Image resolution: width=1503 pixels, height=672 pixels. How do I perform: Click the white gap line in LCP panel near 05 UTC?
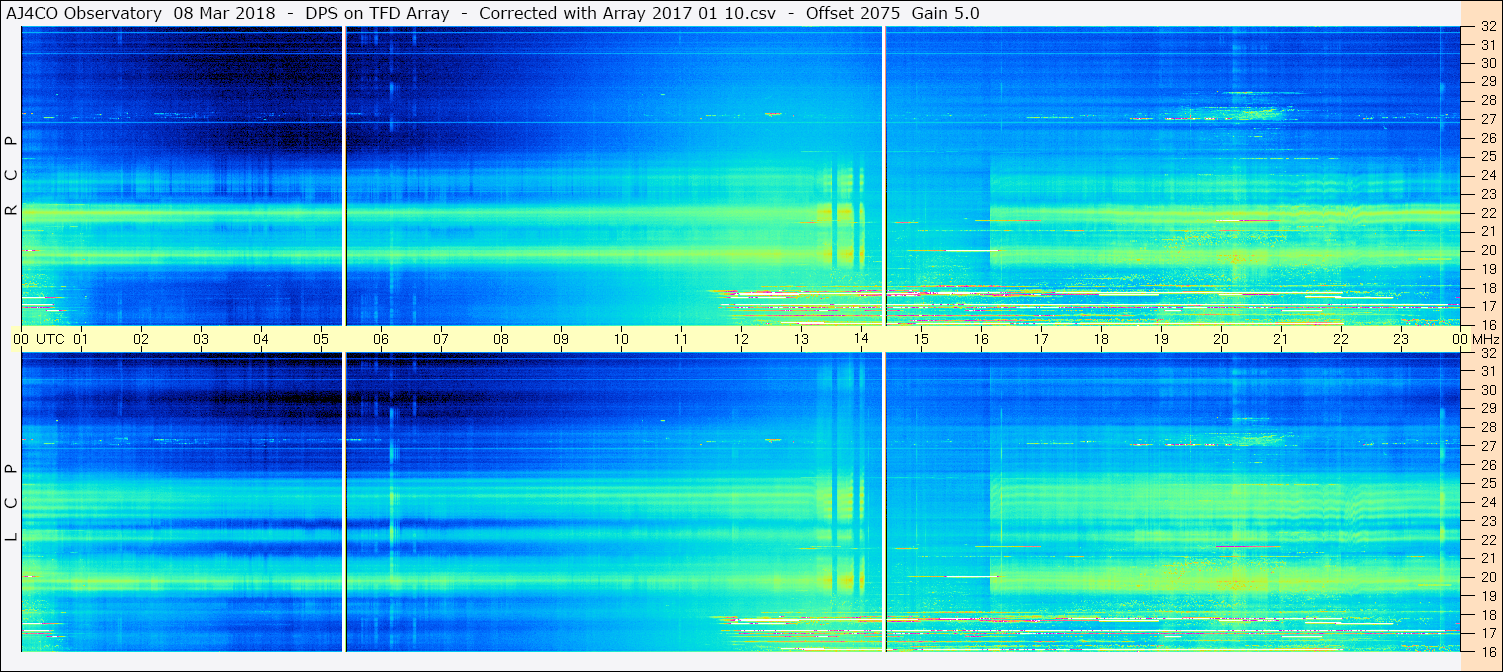pos(344,502)
